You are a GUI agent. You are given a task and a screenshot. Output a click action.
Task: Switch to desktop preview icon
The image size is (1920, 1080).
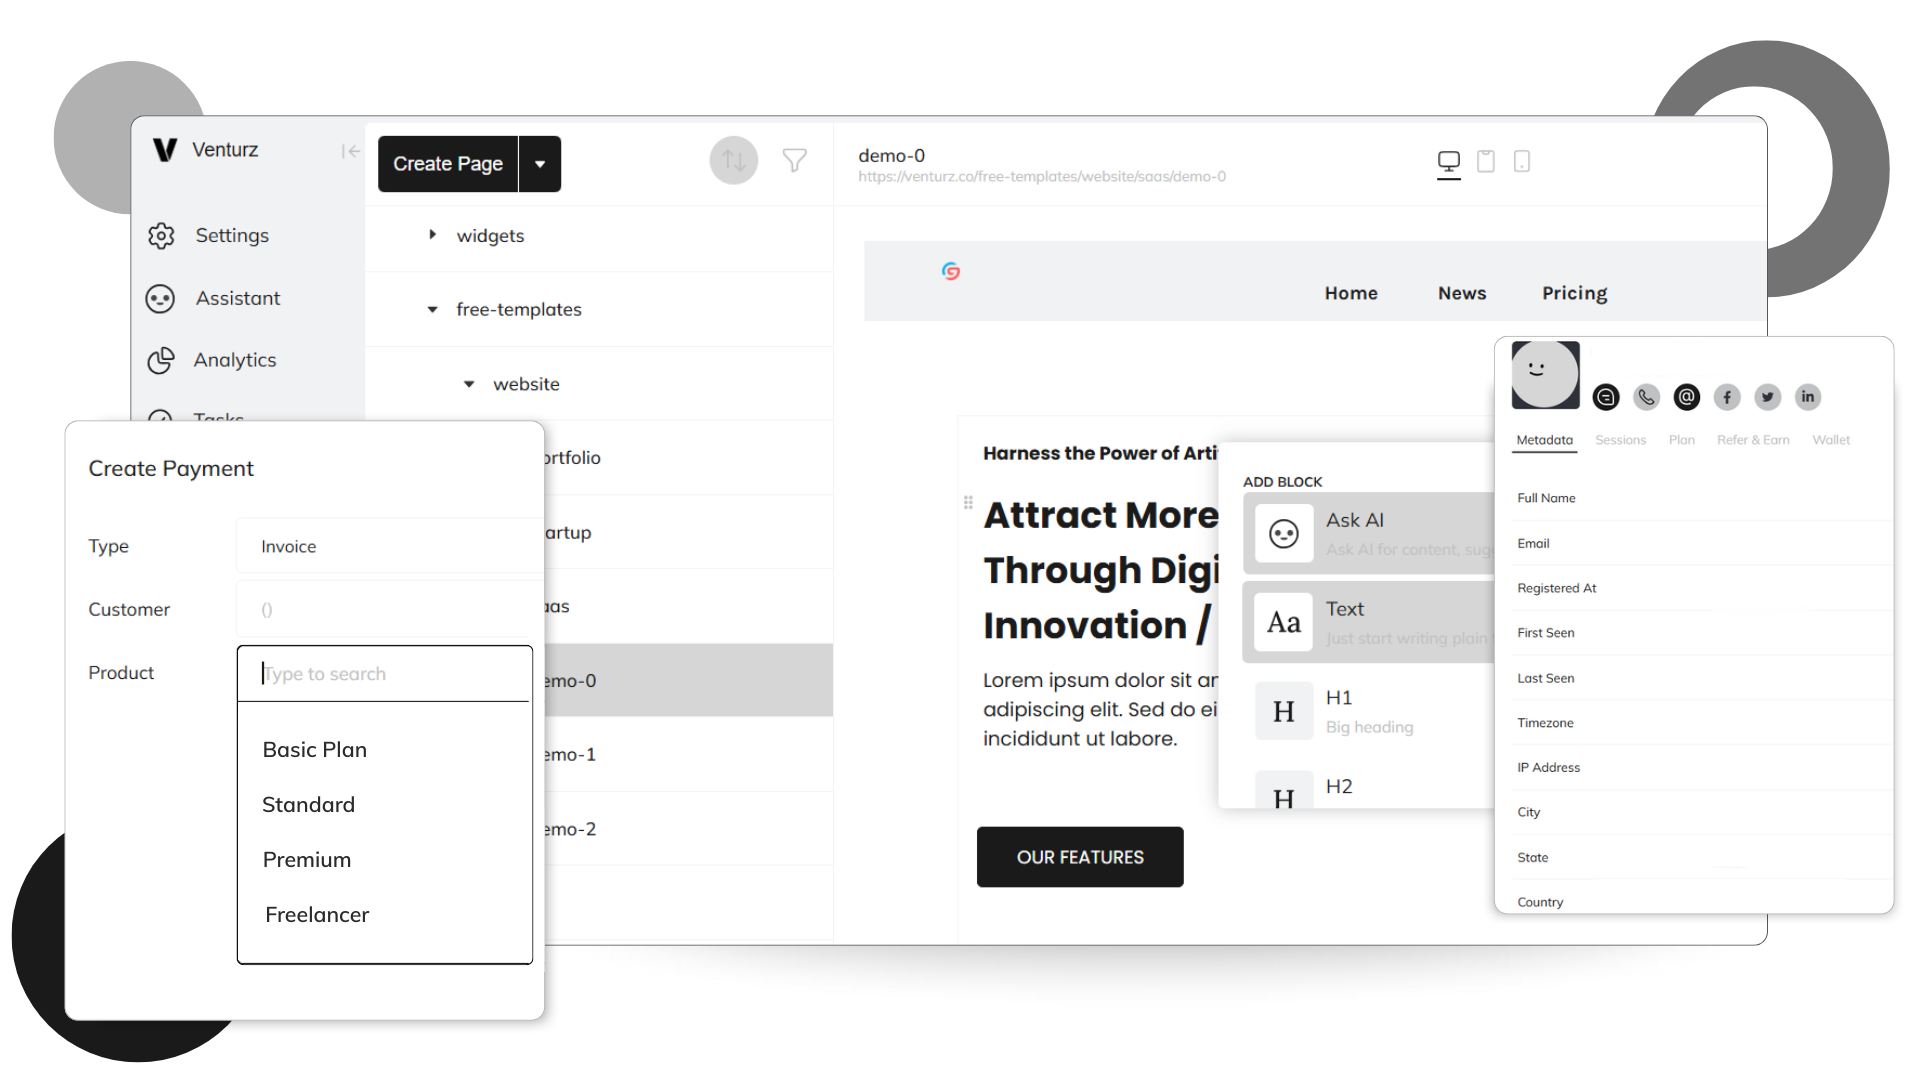tap(1448, 162)
